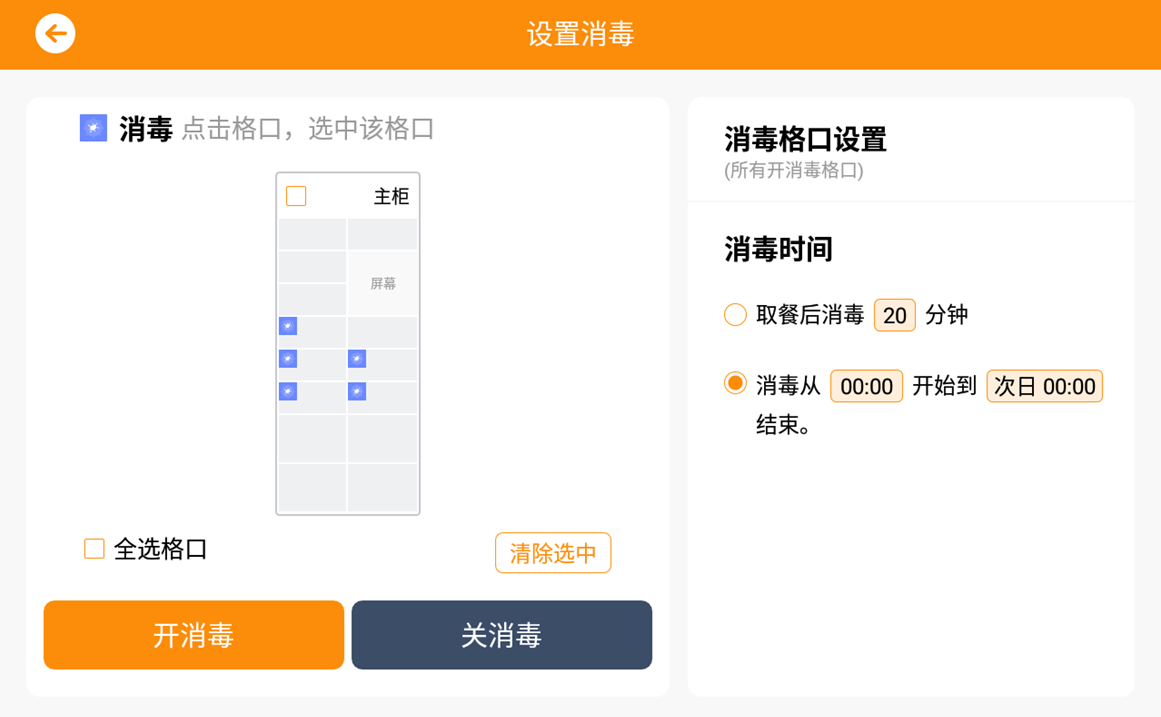Select the upper right-column disinfecting compartment
The image size is (1161, 717).
click(x=382, y=365)
